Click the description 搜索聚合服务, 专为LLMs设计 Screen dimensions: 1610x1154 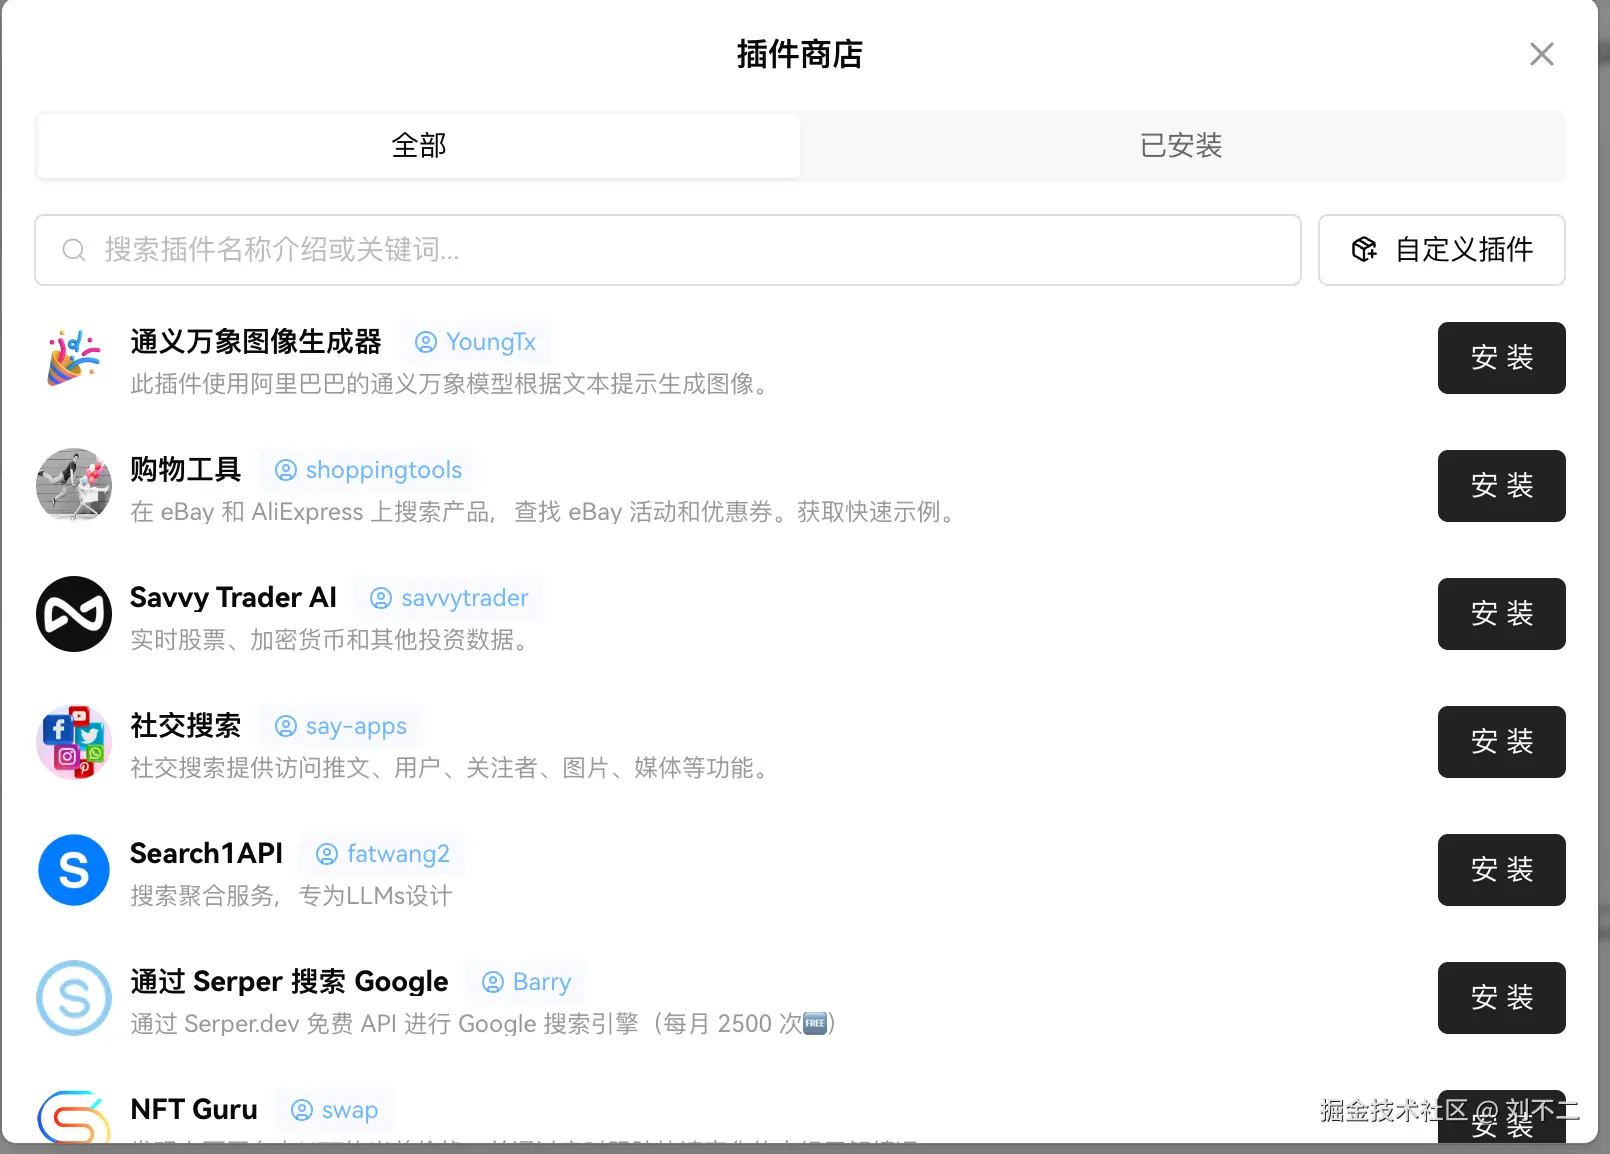click(291, 896)
